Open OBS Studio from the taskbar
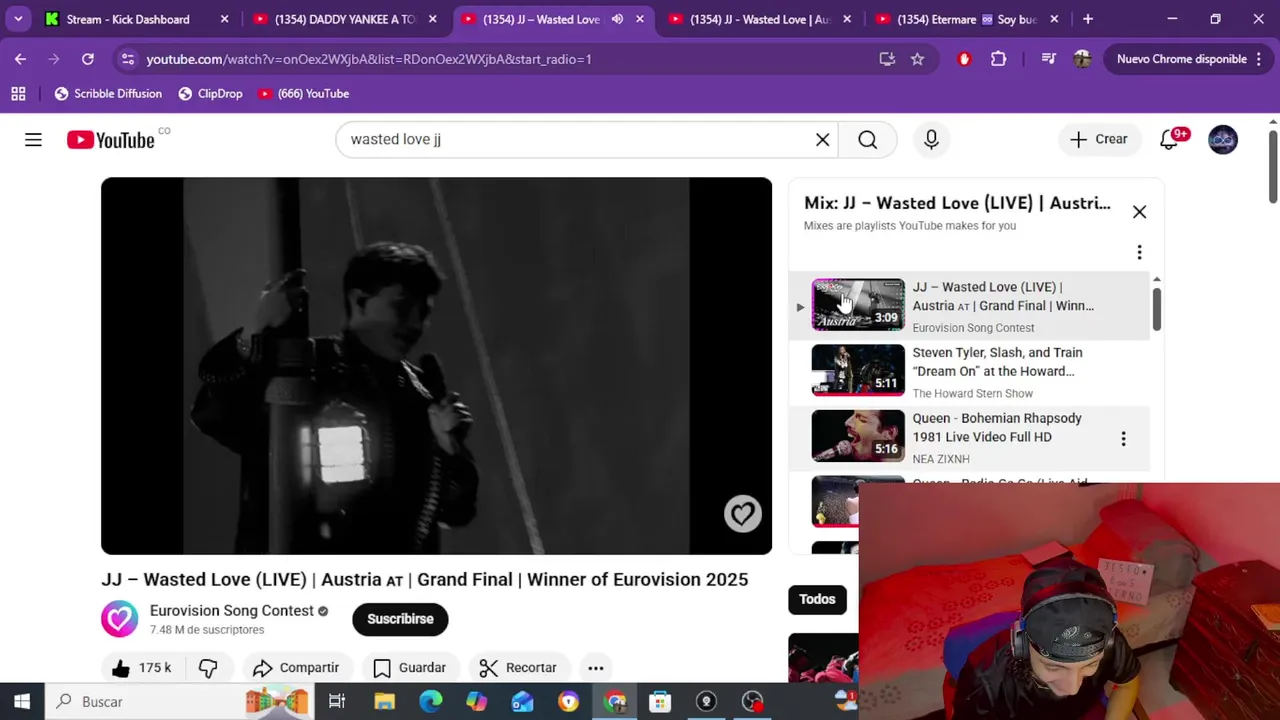This screenshot has height=720, width=1280. click(706, 702)
